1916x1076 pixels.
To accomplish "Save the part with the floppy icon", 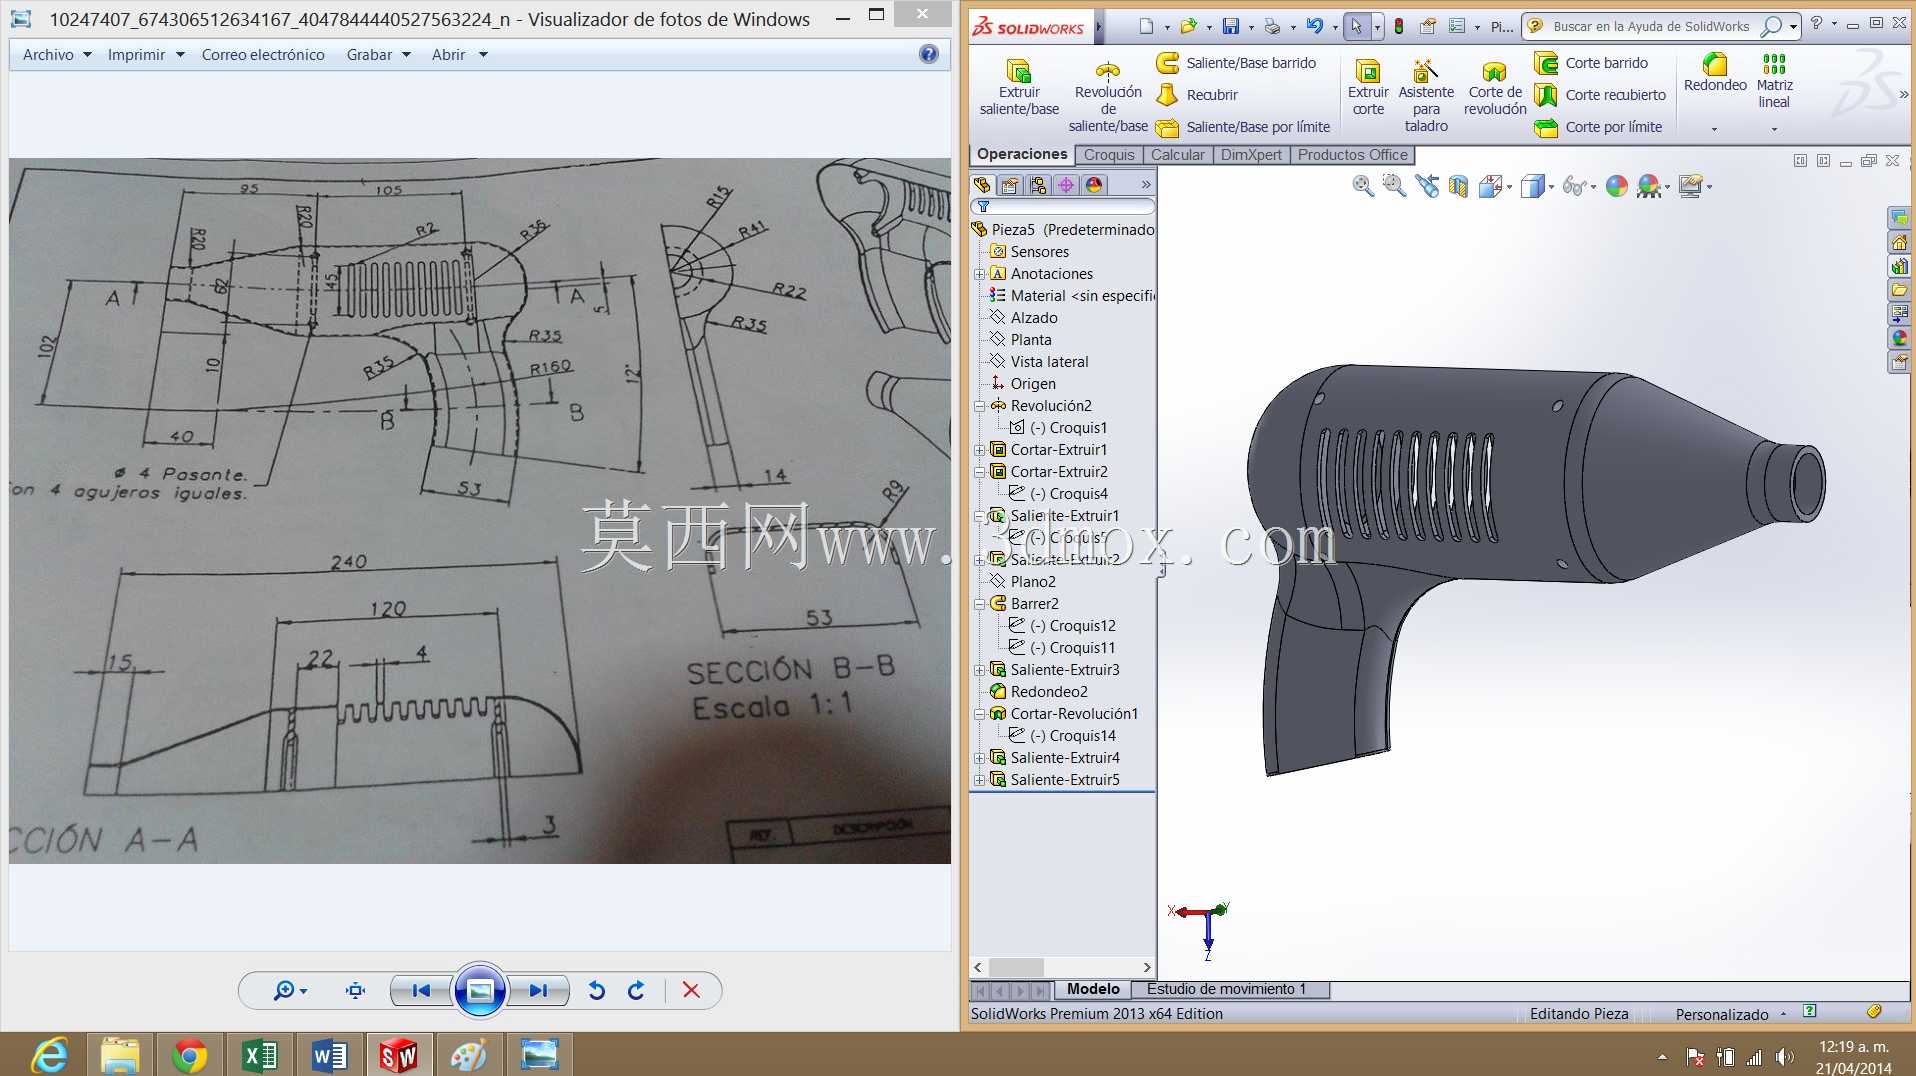I will click(1231, 26).
